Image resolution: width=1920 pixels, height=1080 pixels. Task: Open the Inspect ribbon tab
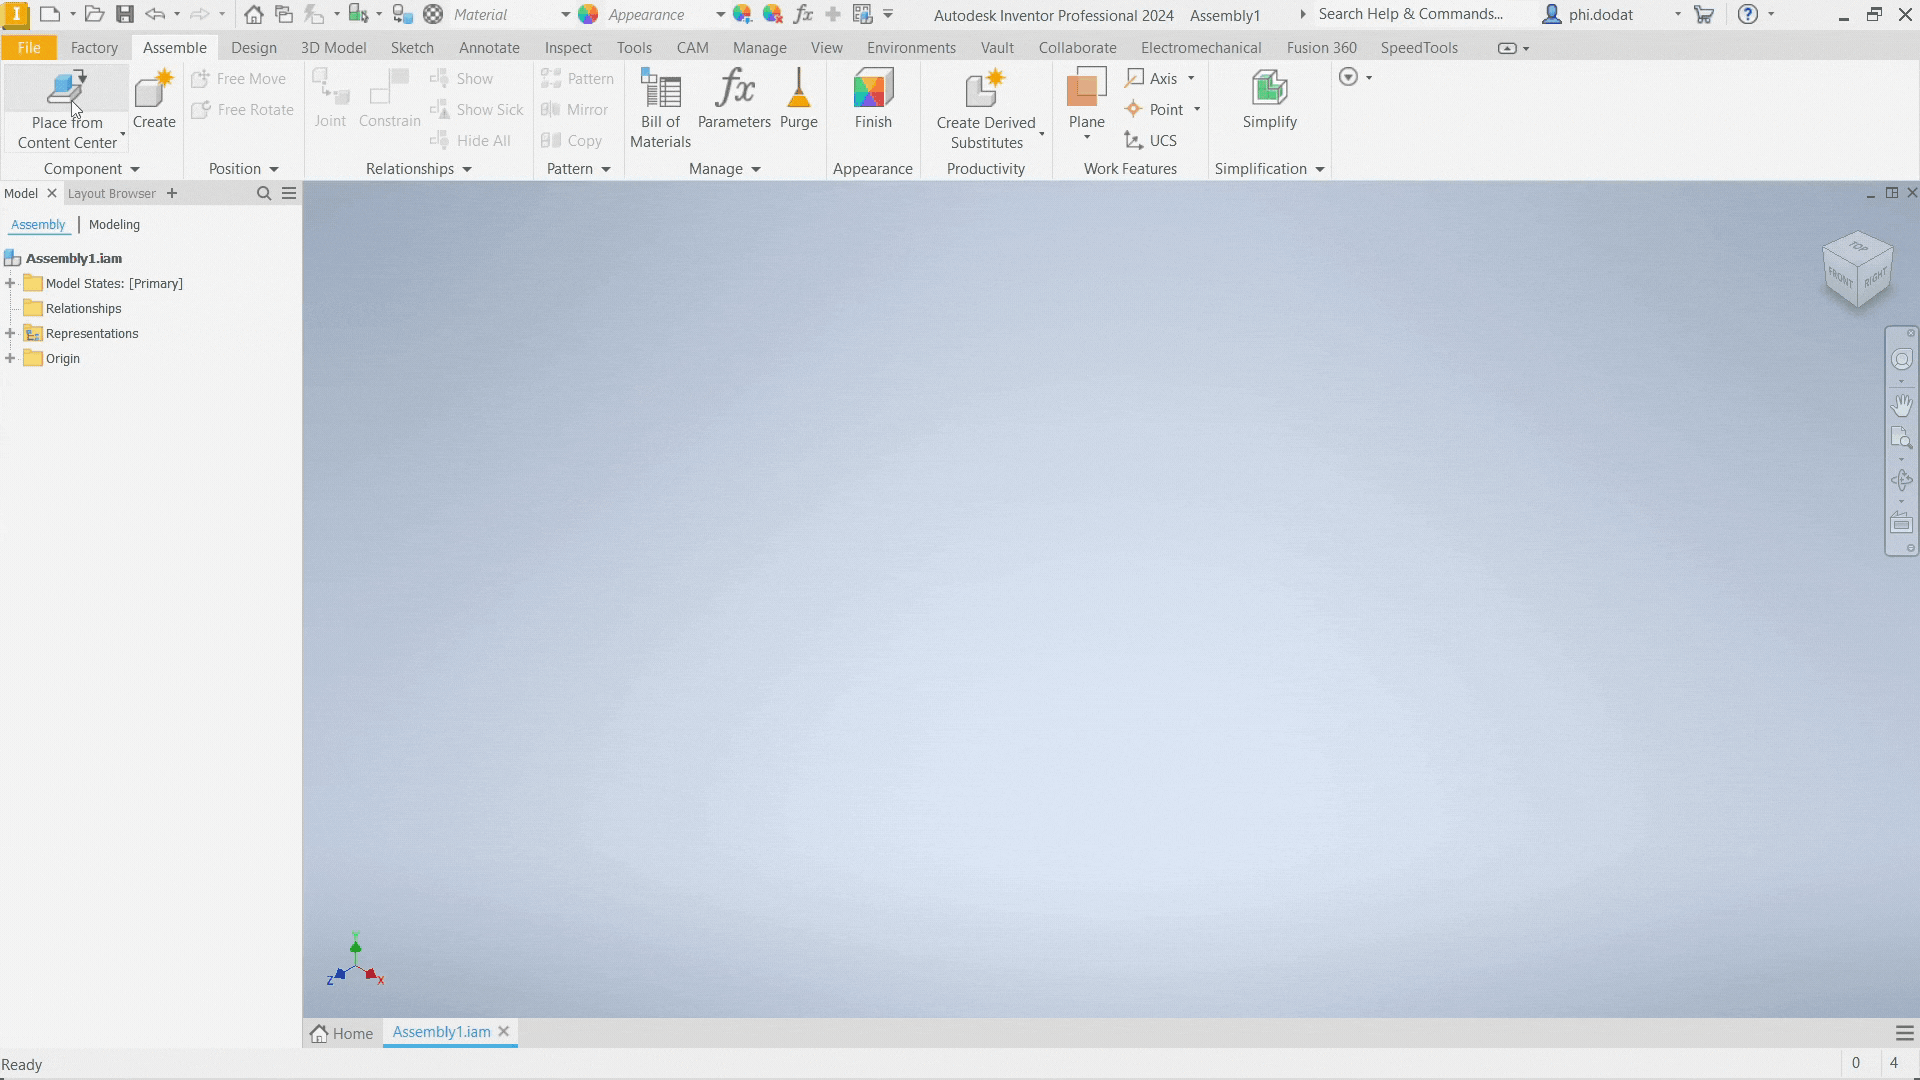[x=568, y=48]
